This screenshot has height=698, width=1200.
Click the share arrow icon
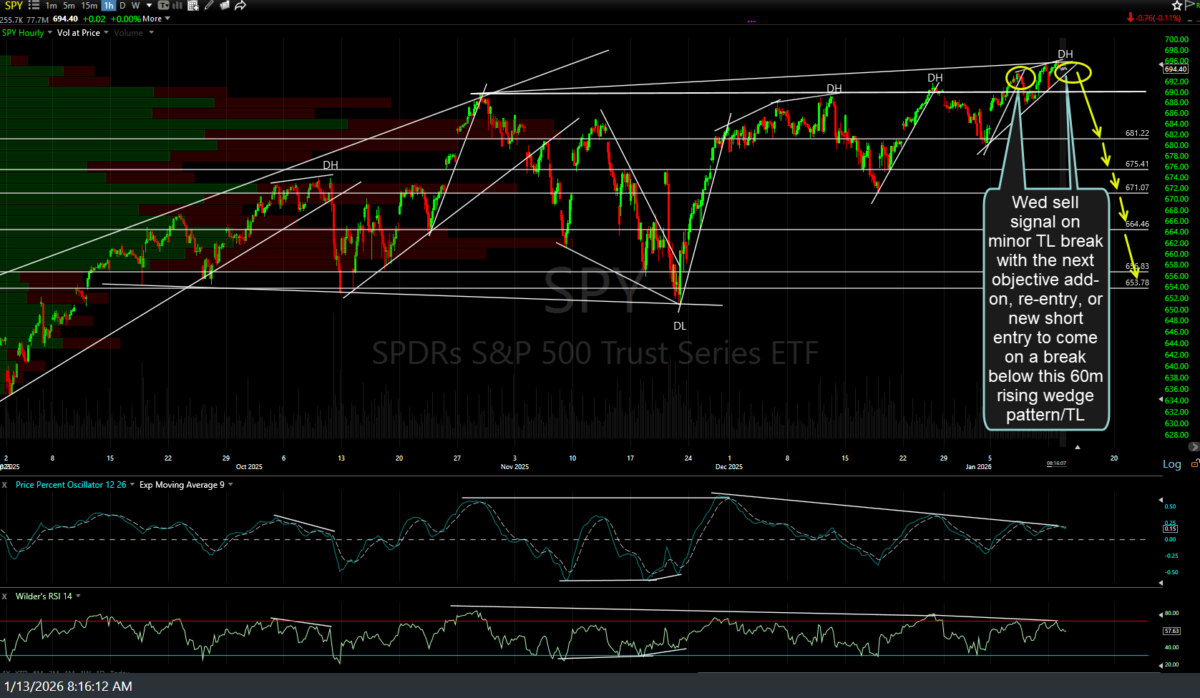click(x=241, y=6)
